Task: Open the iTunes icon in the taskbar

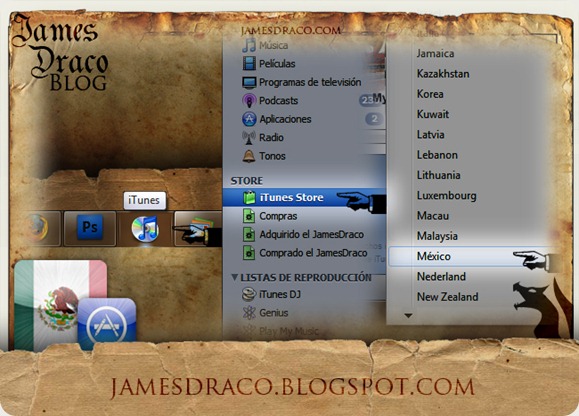Action: [x=145, y=229]
